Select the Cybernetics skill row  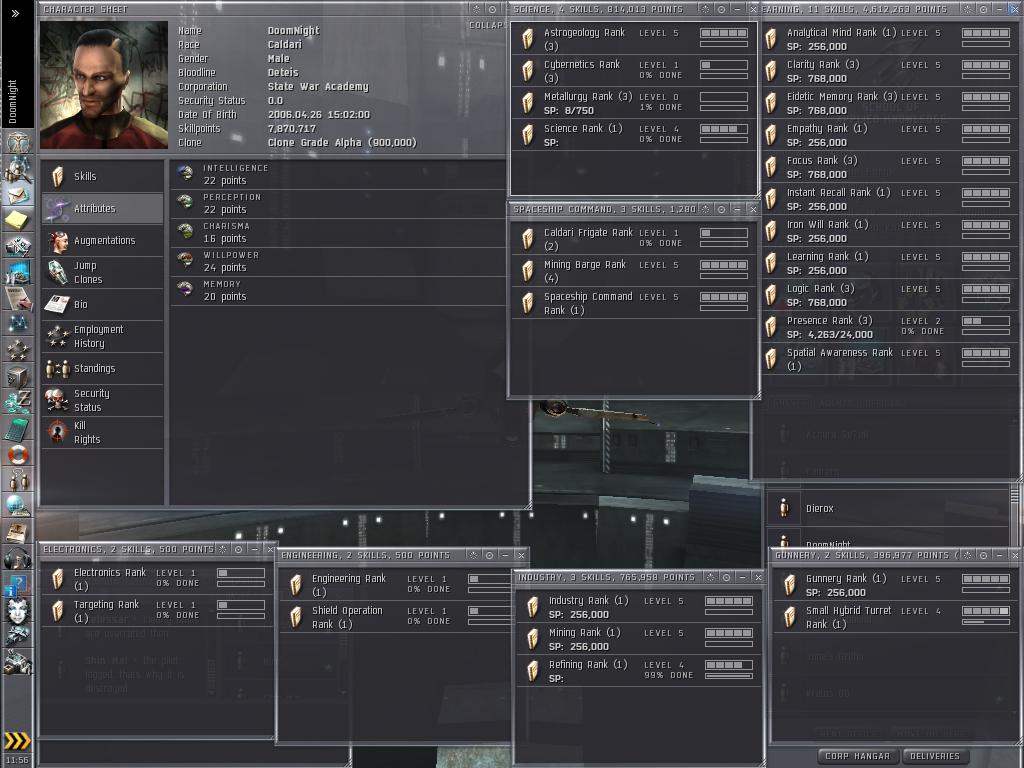(634, 71)
